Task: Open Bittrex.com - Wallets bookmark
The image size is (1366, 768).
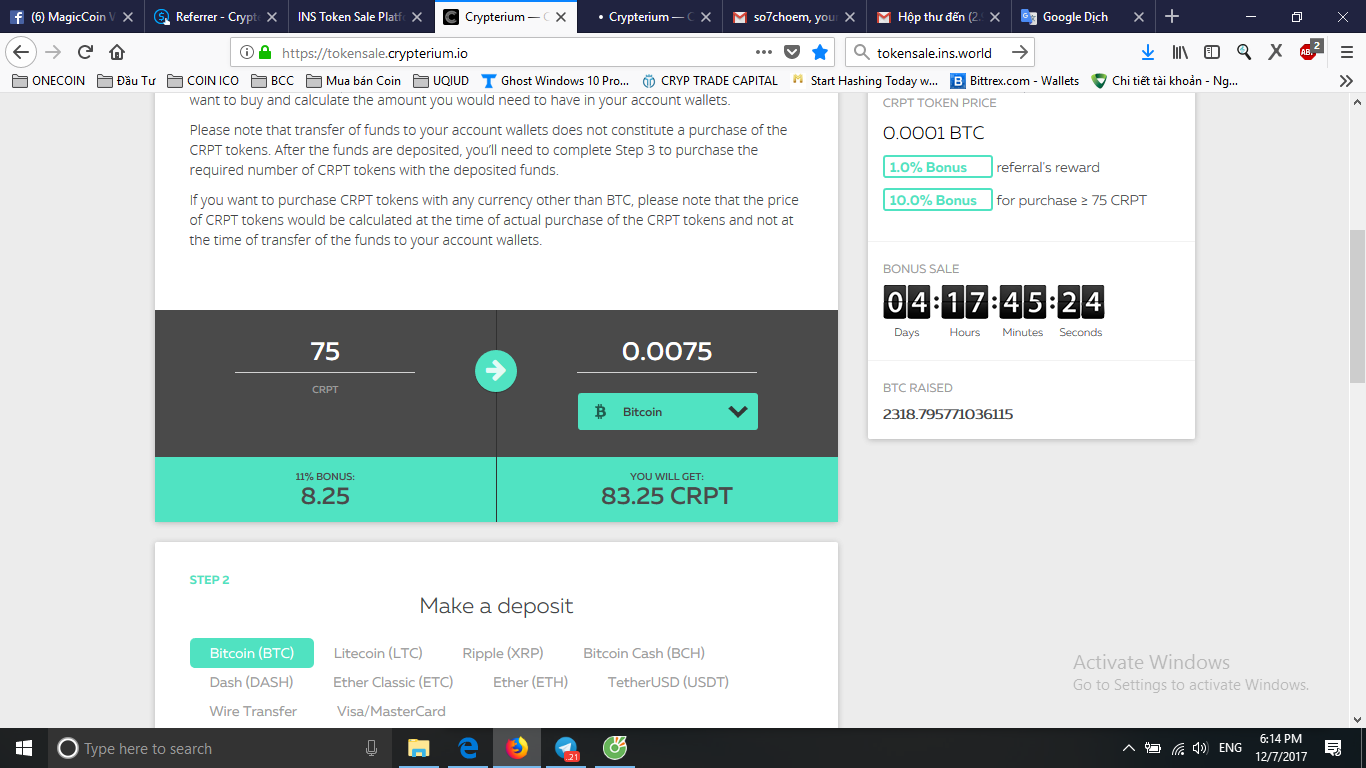Action: tap(1015, 81)
